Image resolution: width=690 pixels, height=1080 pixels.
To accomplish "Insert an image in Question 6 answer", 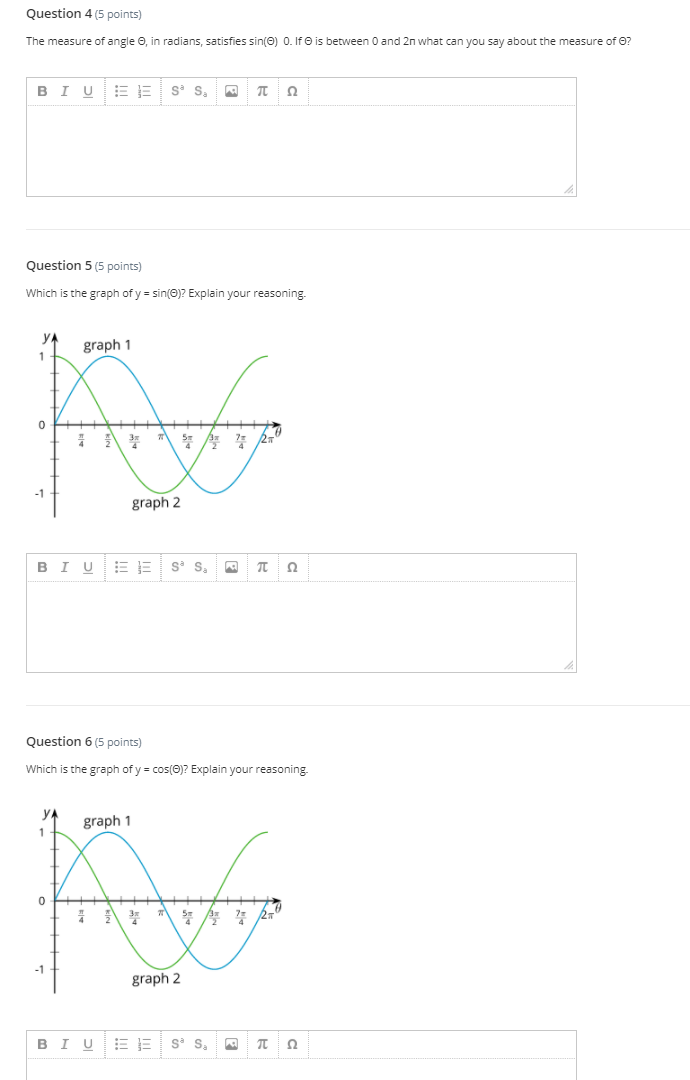I will 232,1043.
